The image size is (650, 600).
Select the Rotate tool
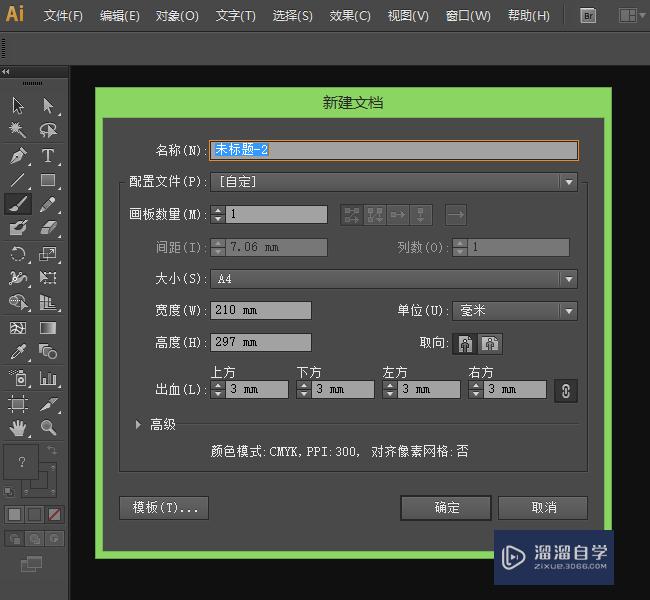(18, 253)
